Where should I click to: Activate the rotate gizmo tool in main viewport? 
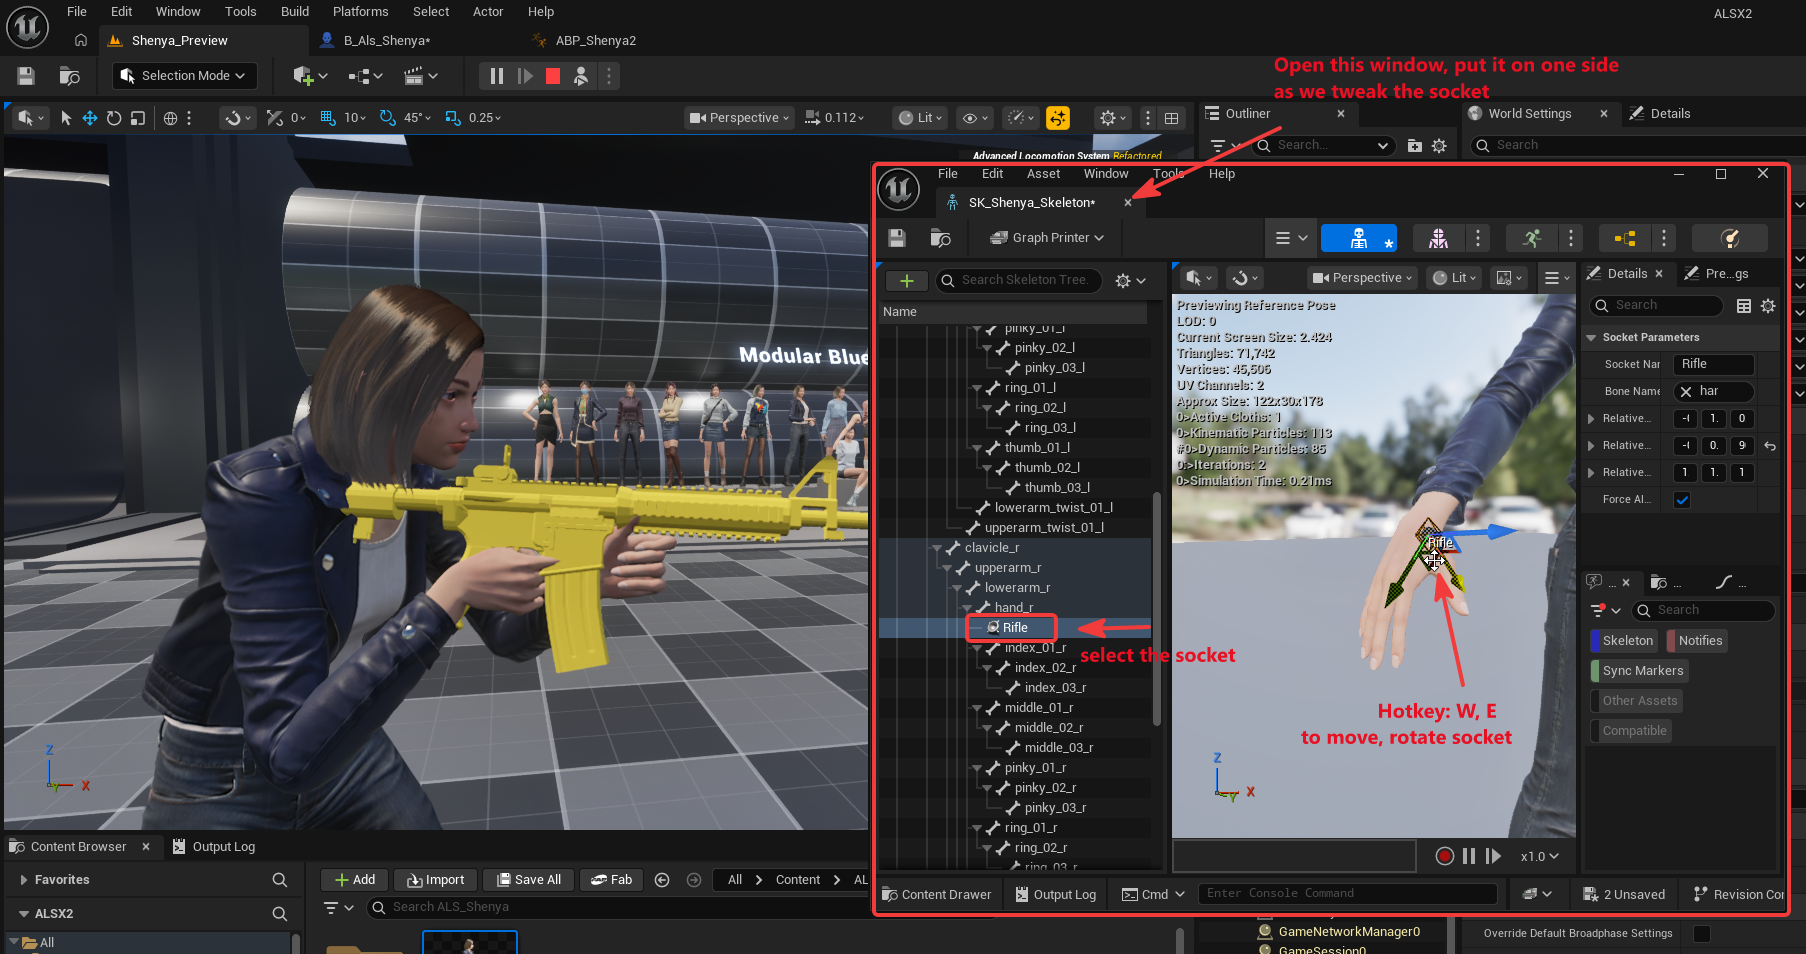pyautogui.click(x=114, y=118)
